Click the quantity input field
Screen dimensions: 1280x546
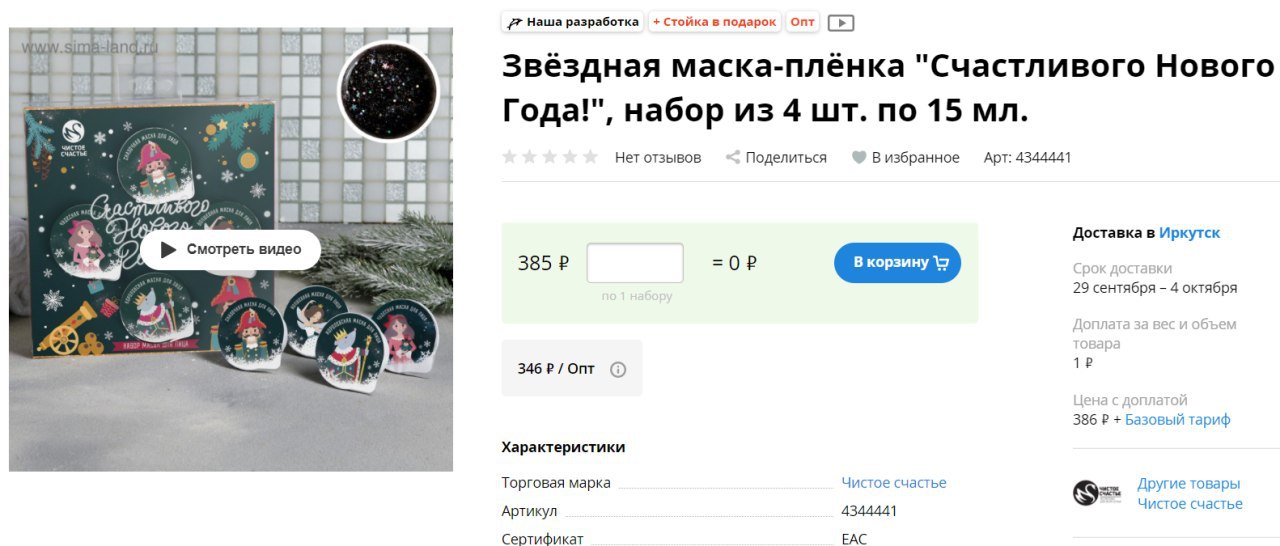click(635, 263)
